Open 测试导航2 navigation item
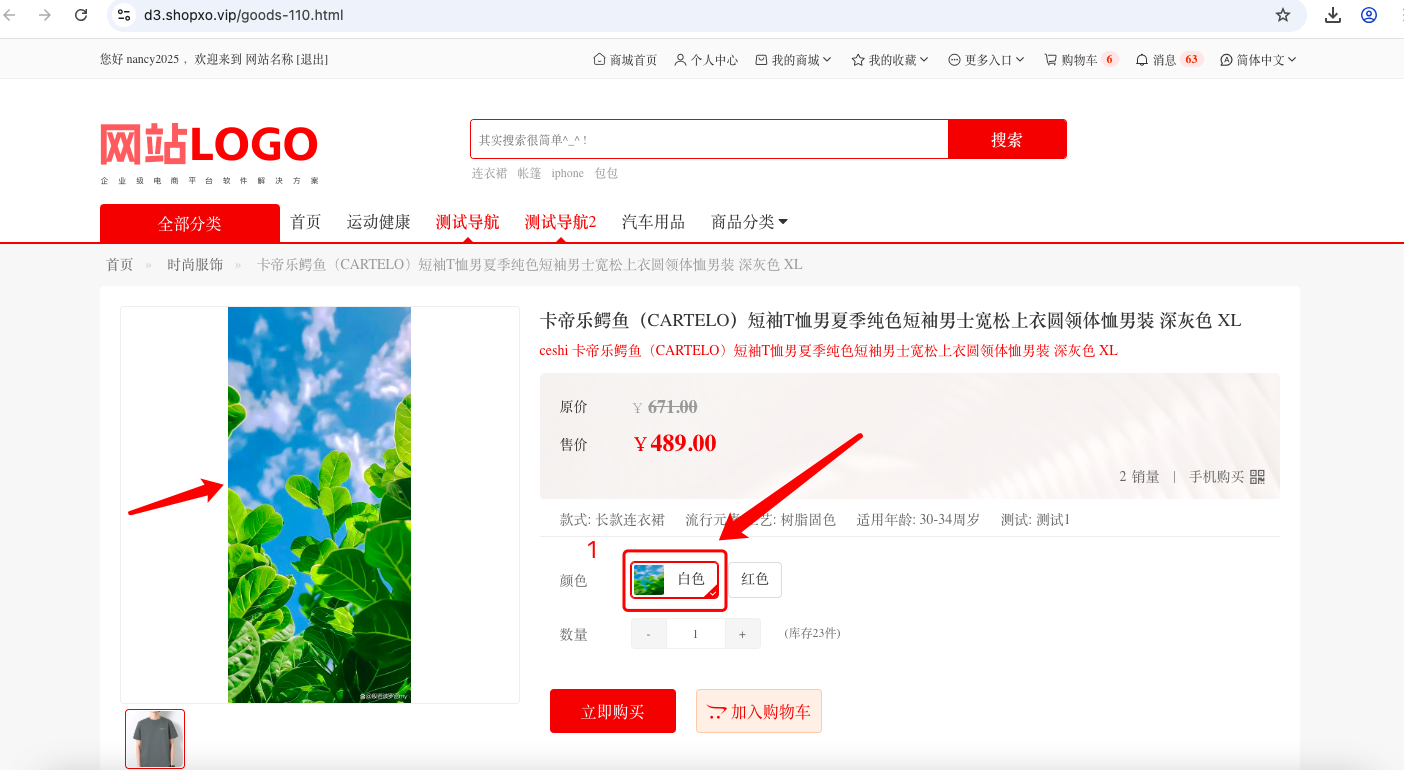The width and height of the screenshot is (1404, 770). click(561, 222)
